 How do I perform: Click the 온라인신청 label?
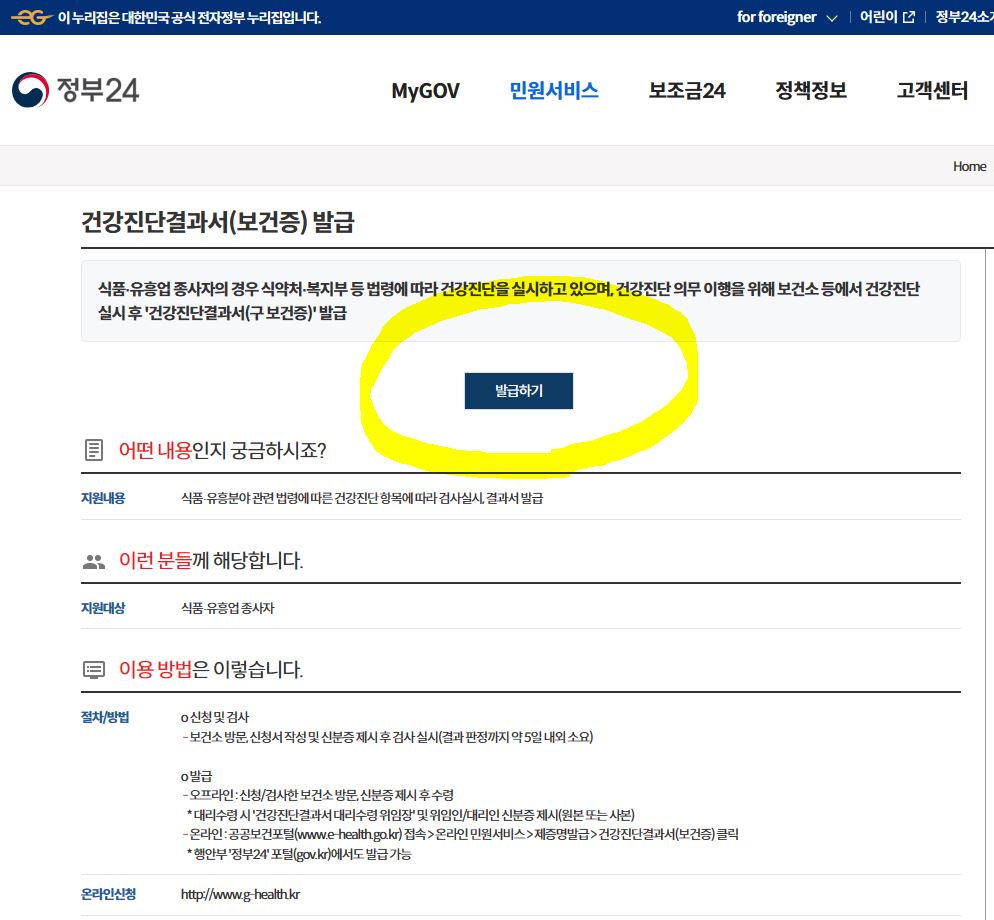pyautogui.click(x=108, y=893)
